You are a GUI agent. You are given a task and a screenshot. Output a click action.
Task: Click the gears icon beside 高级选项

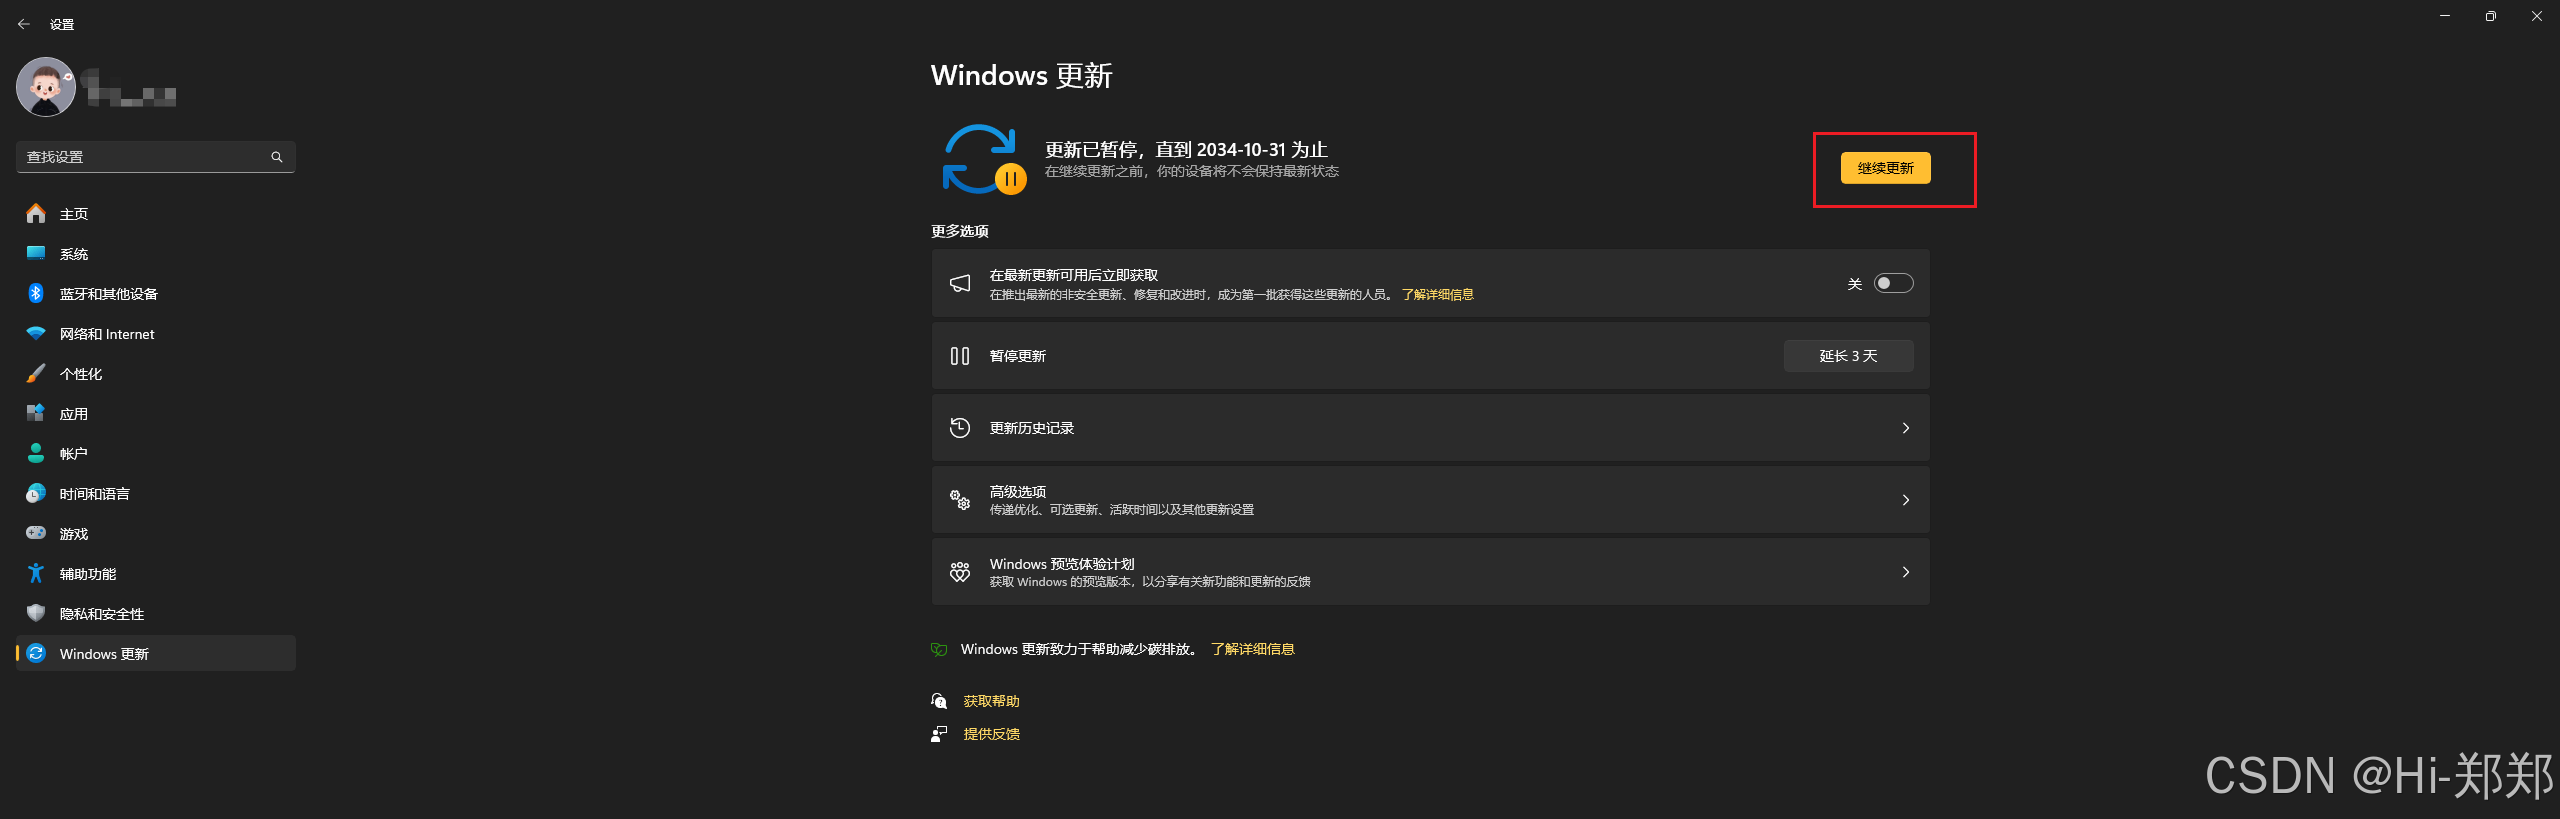tap(960, 500)
